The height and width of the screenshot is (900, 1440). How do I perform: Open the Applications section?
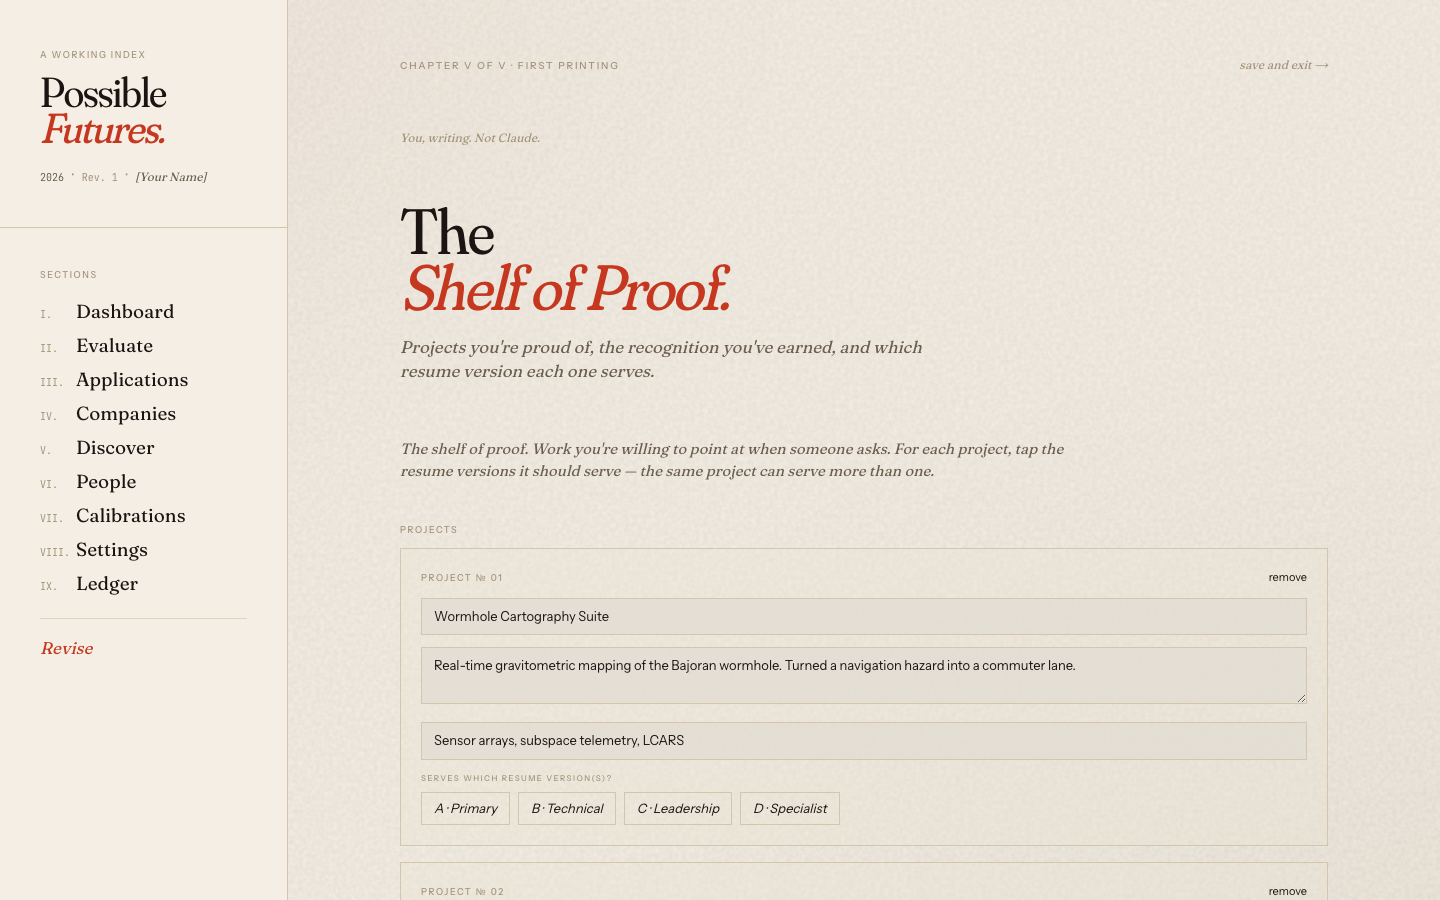[x=132, y=380]
